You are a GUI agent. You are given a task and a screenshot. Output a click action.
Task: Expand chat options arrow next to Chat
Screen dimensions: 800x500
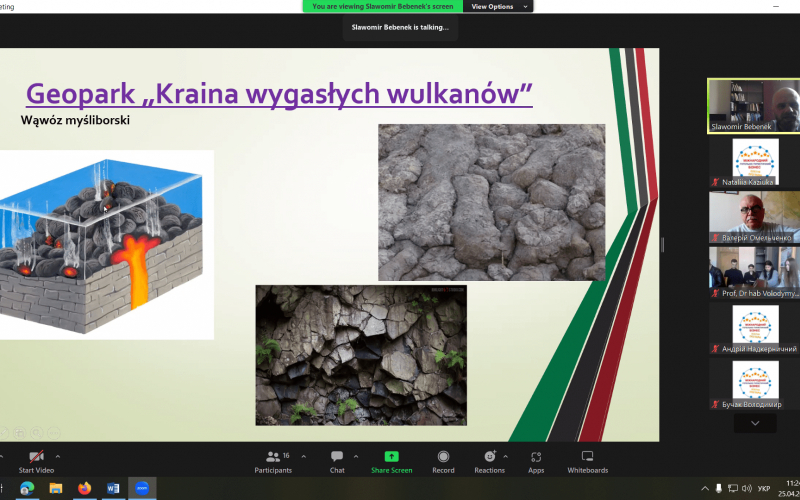(356, 457)
